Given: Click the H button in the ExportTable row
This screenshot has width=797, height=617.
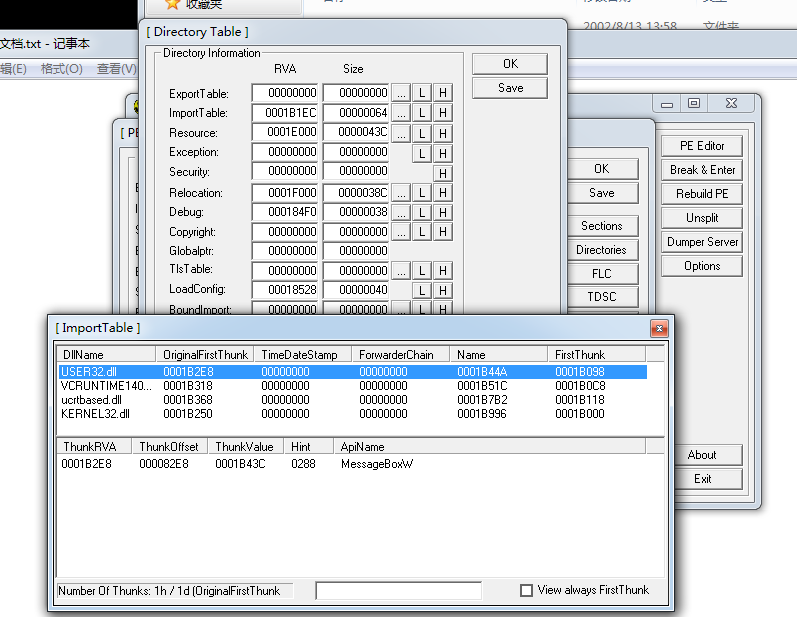Looking at the screenshot, I should [443, 93].
